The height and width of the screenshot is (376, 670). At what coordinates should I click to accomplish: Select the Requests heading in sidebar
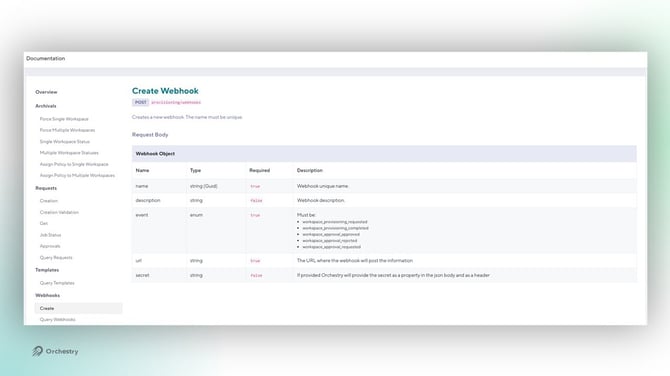[46, 188]
